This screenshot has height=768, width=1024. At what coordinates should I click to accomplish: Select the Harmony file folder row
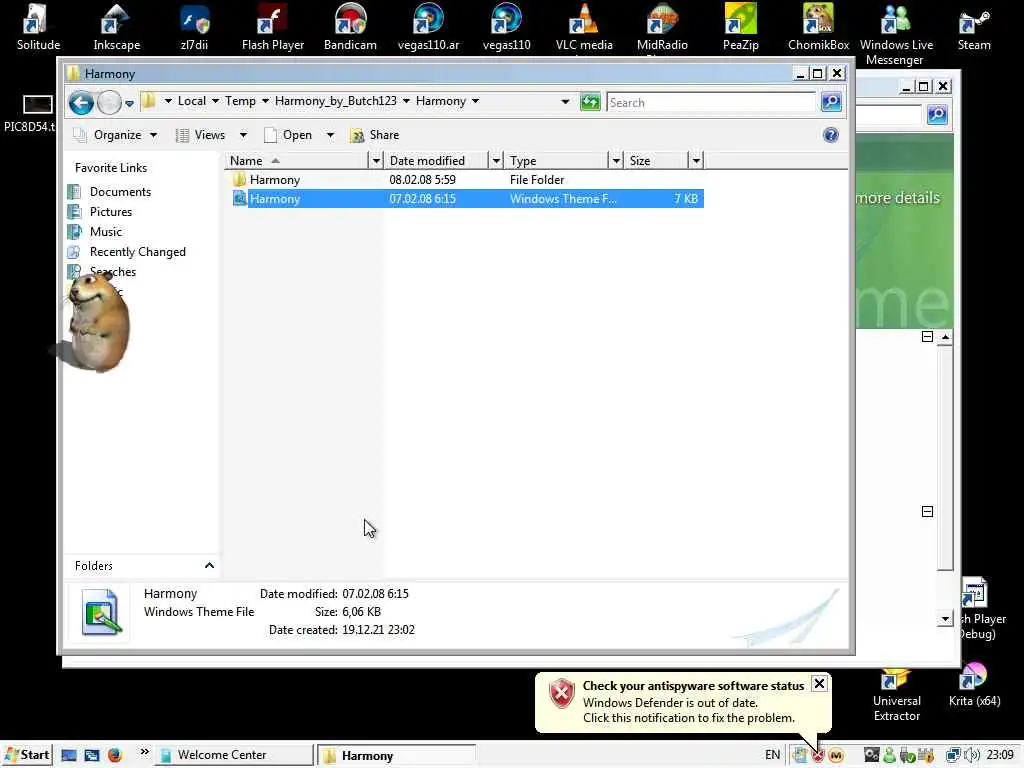(467, 180)
